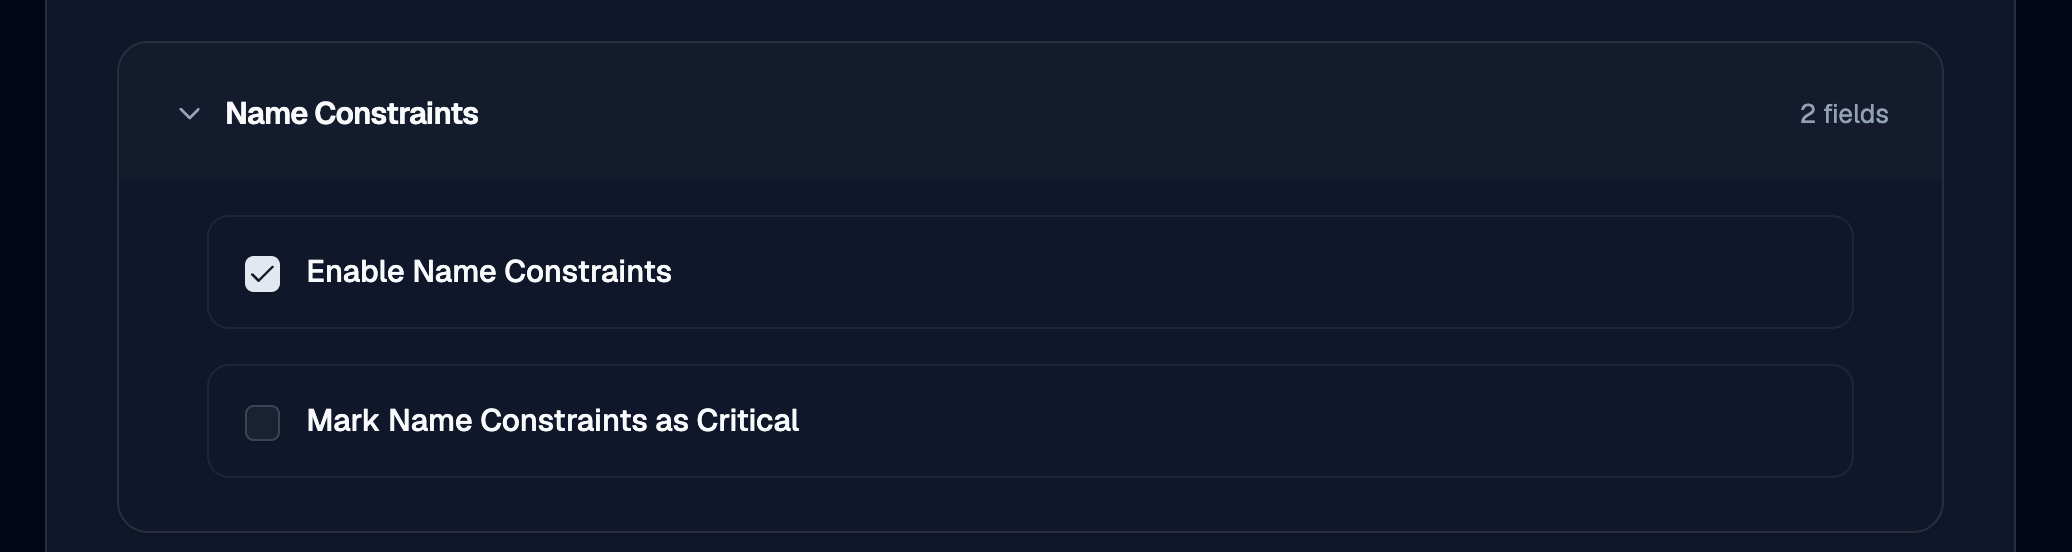Click the empty checkbox square icon for Critical option
This screenshot has width=2072, height=552.
(262, 422)
